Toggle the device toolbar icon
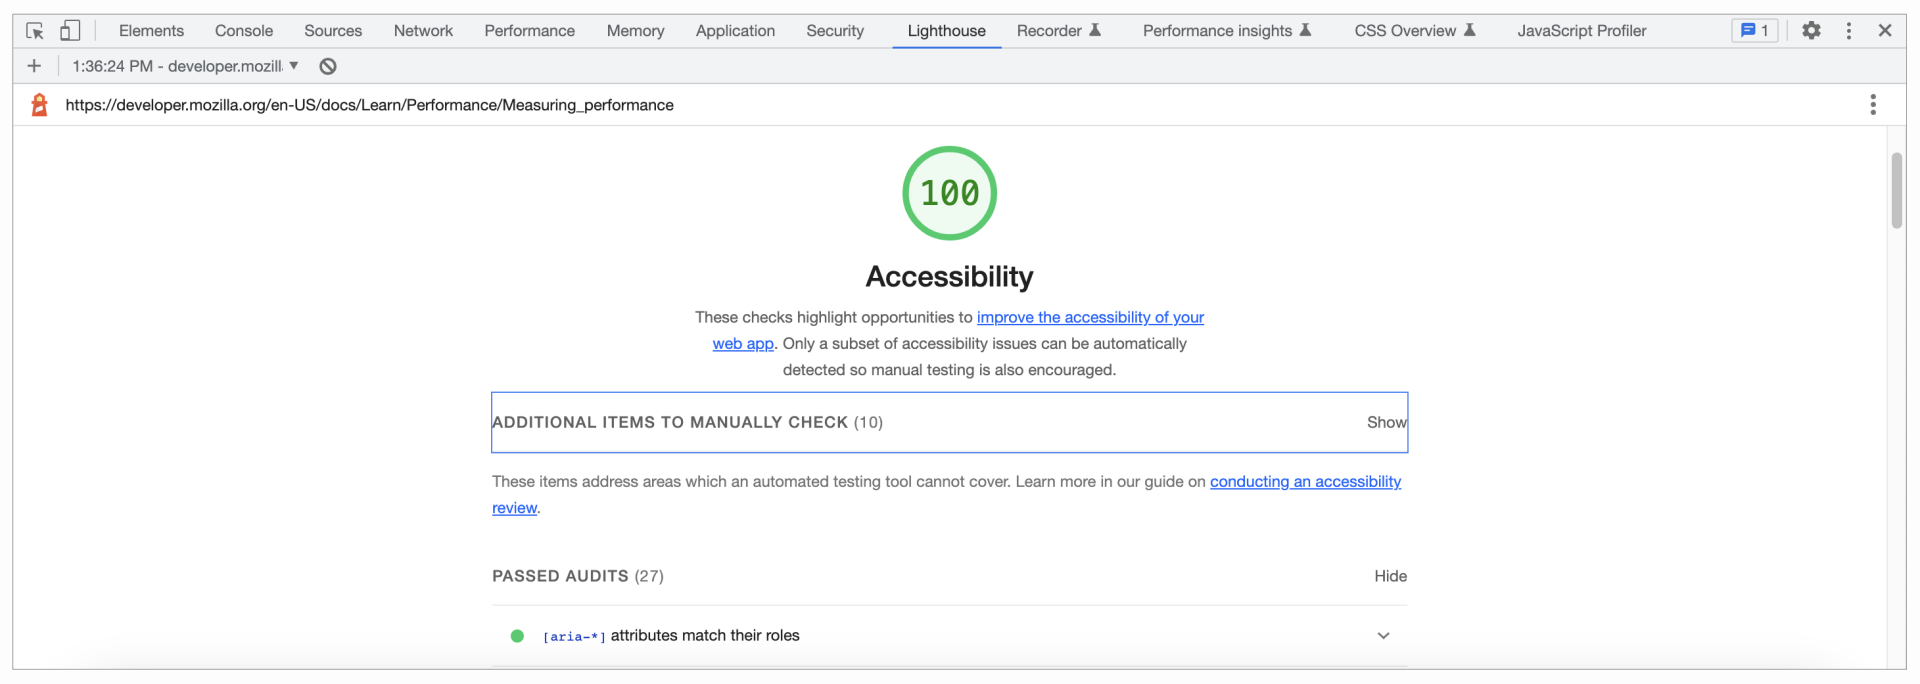 tap(69, 31)
